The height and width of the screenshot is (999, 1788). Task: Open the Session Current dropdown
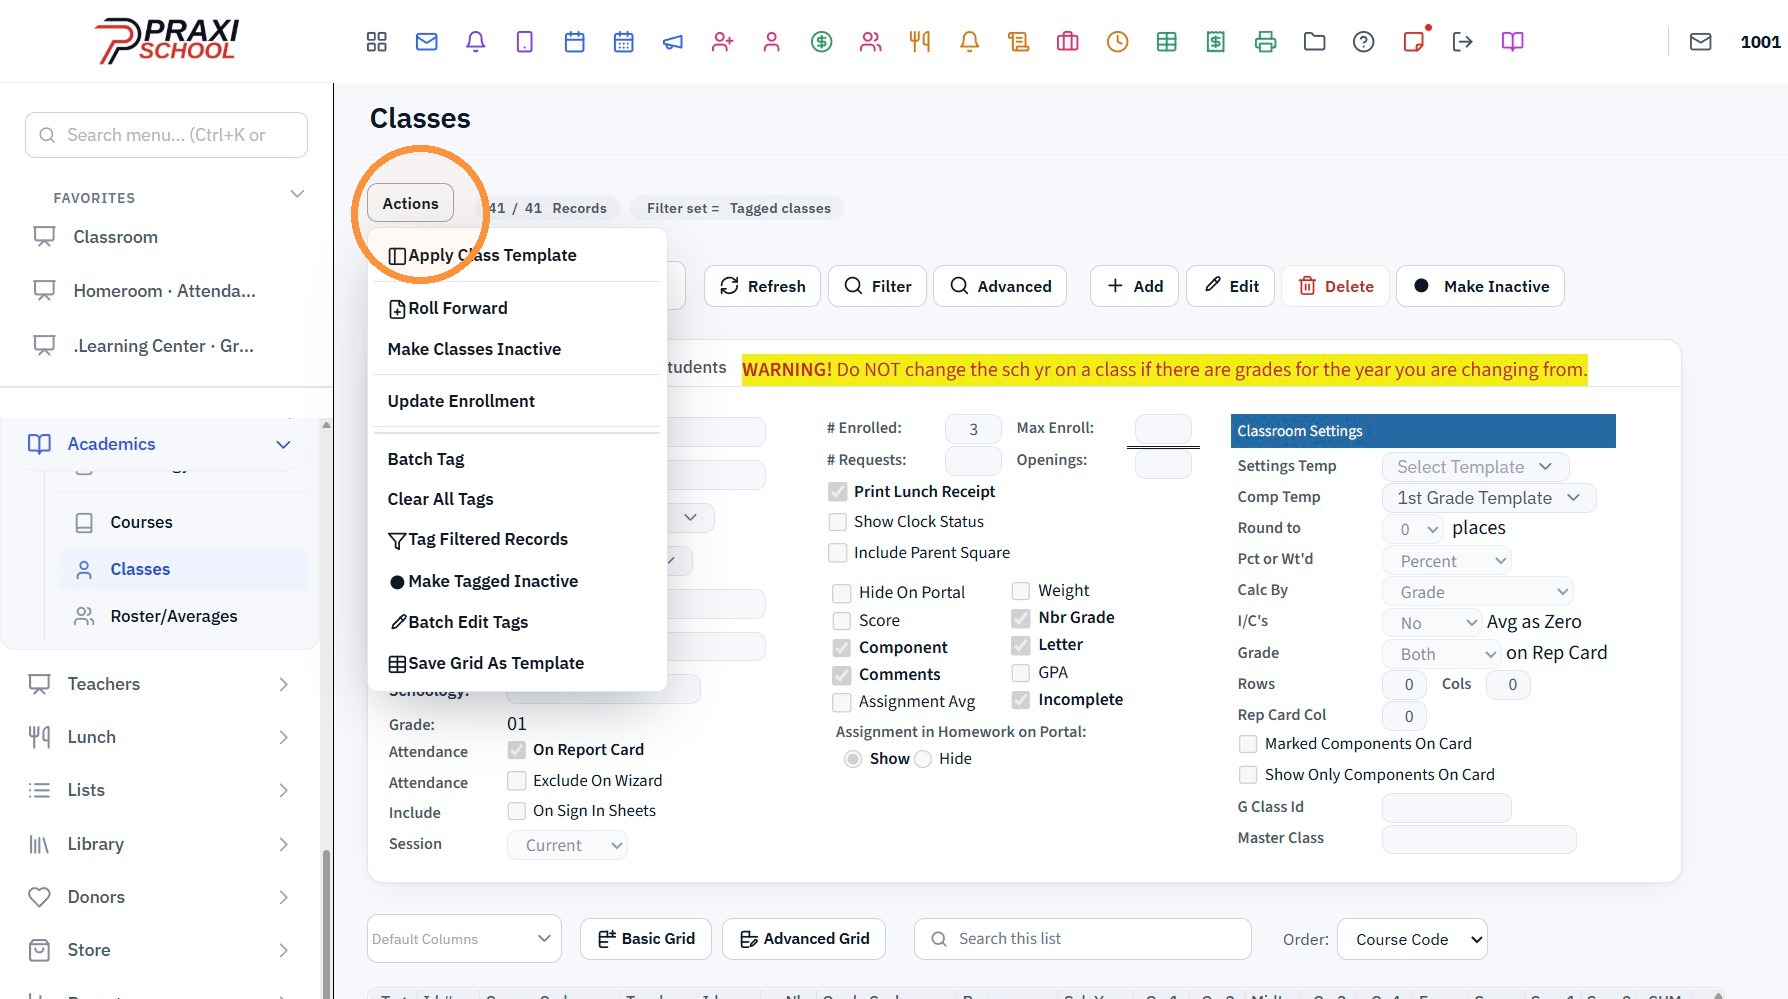pos(567,845)
